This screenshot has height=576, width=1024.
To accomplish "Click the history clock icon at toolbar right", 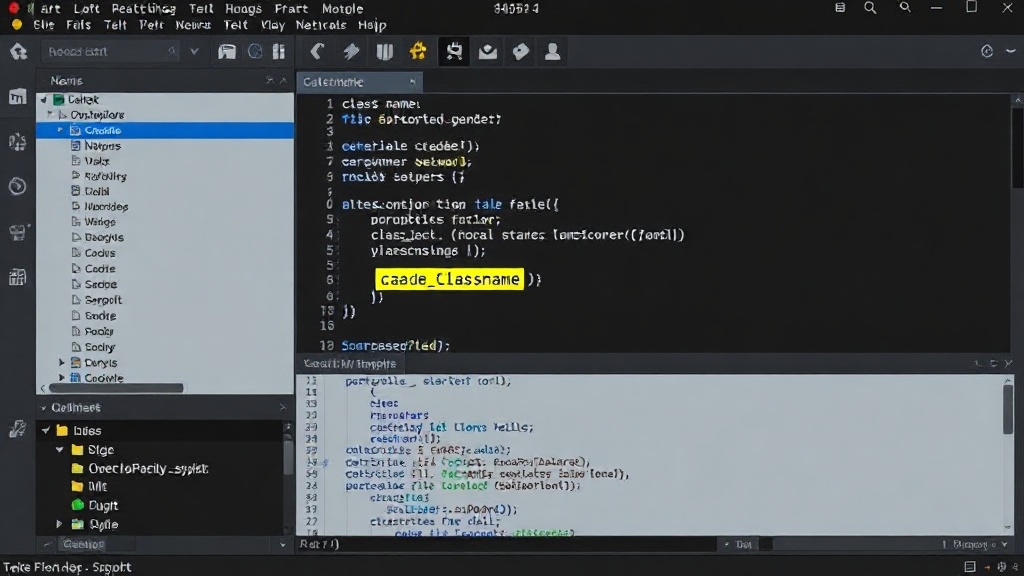I will (x=987, y=52).
